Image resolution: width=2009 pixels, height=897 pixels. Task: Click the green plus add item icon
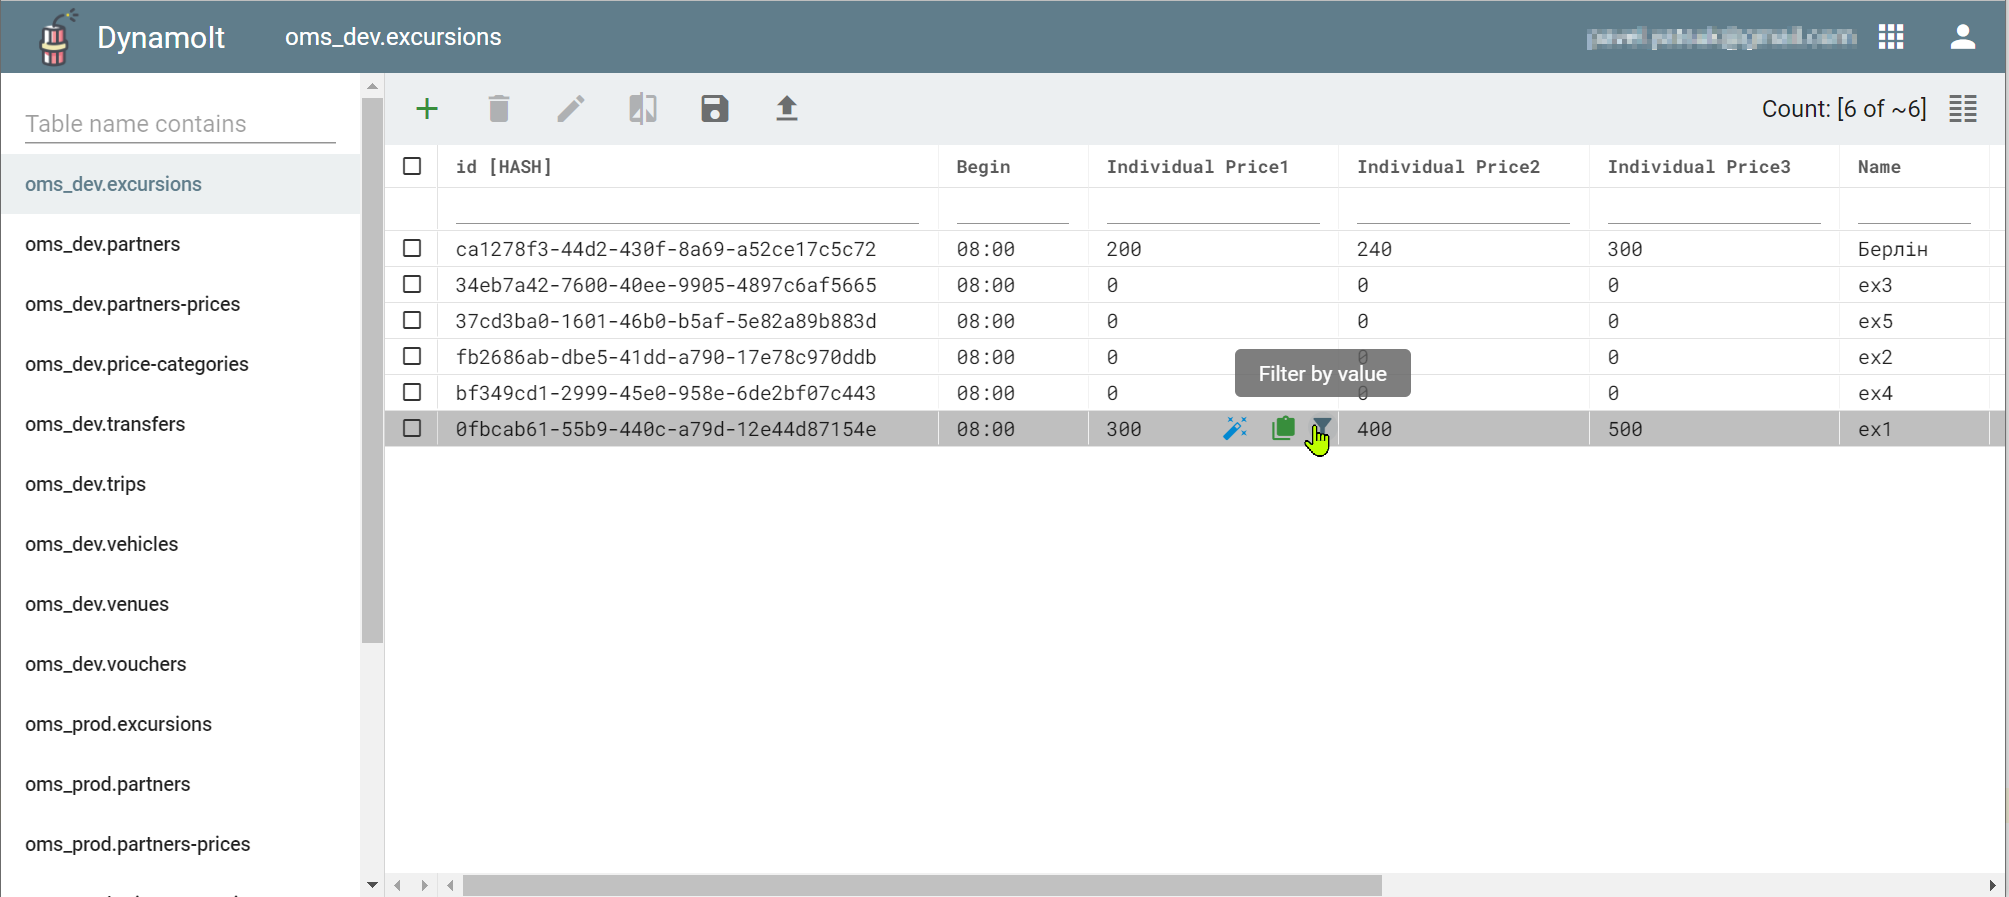pyautogui.click(x=427, y=109)
